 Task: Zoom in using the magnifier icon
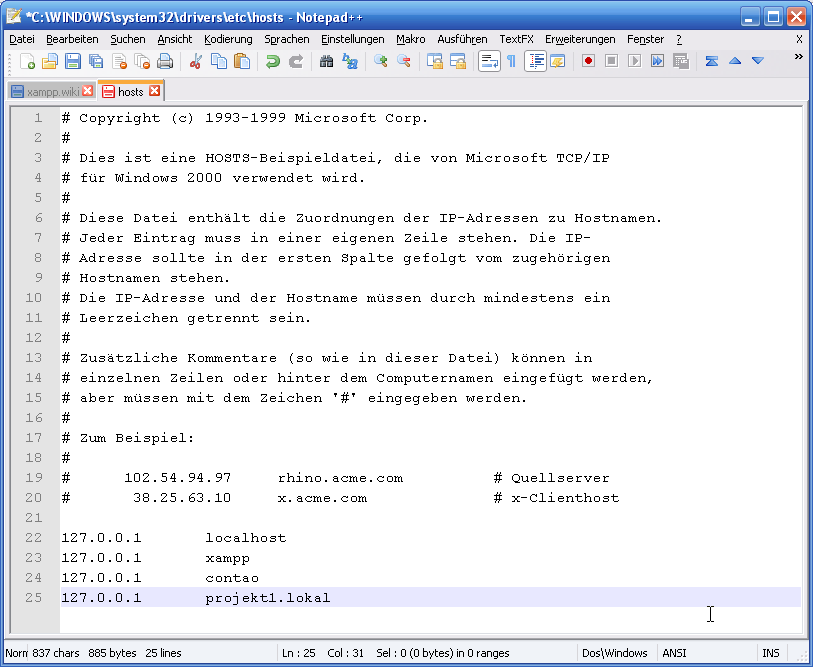point(380,60)
